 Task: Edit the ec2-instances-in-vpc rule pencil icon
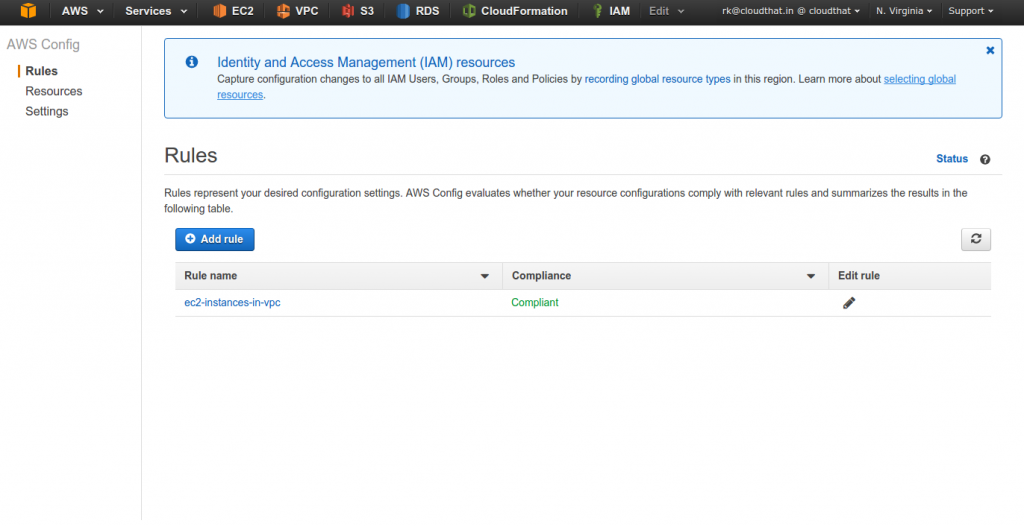pyautogui.click(x=848, y=303)
